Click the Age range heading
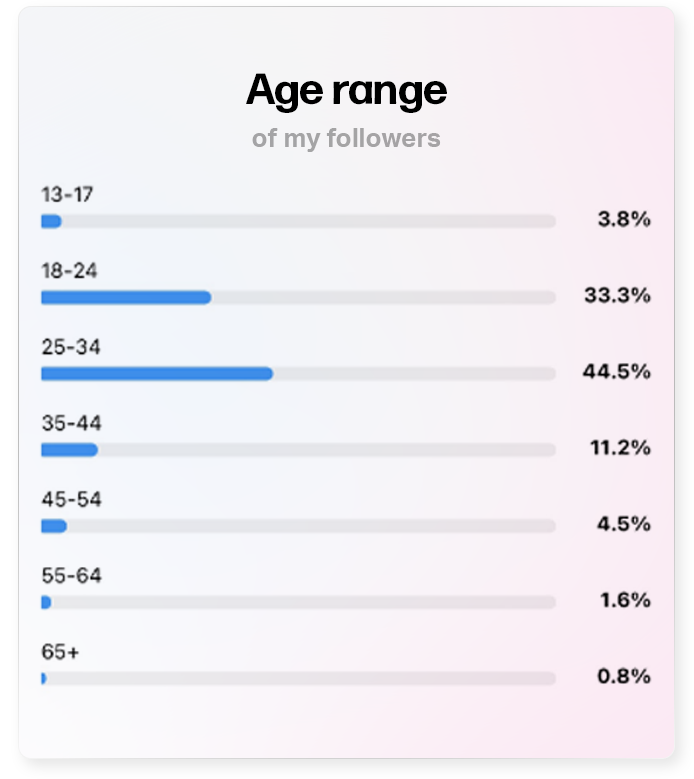This screenshot has height=779, width=694. point(346,91)
